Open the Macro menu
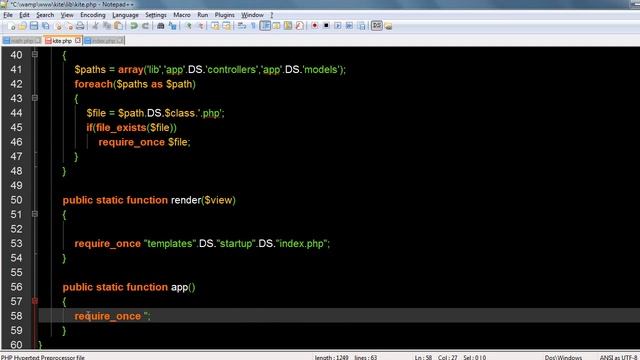640x360 pixels. click(182, 15)
